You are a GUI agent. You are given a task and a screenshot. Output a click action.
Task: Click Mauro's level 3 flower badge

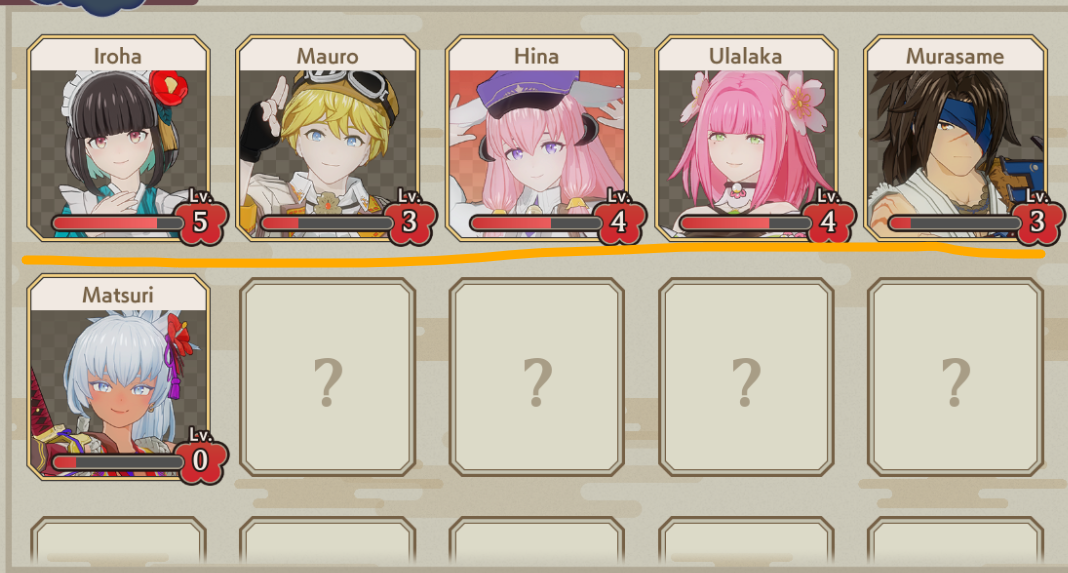[409, 221]
